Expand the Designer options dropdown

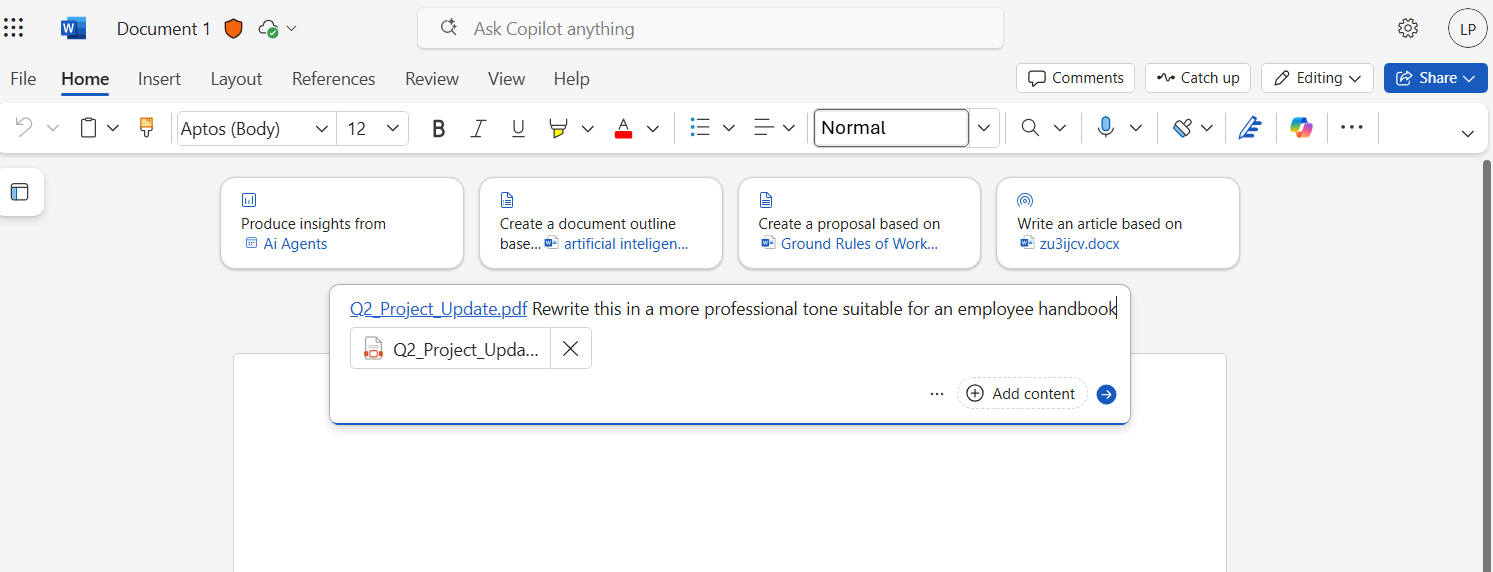tap(1207, 128)
